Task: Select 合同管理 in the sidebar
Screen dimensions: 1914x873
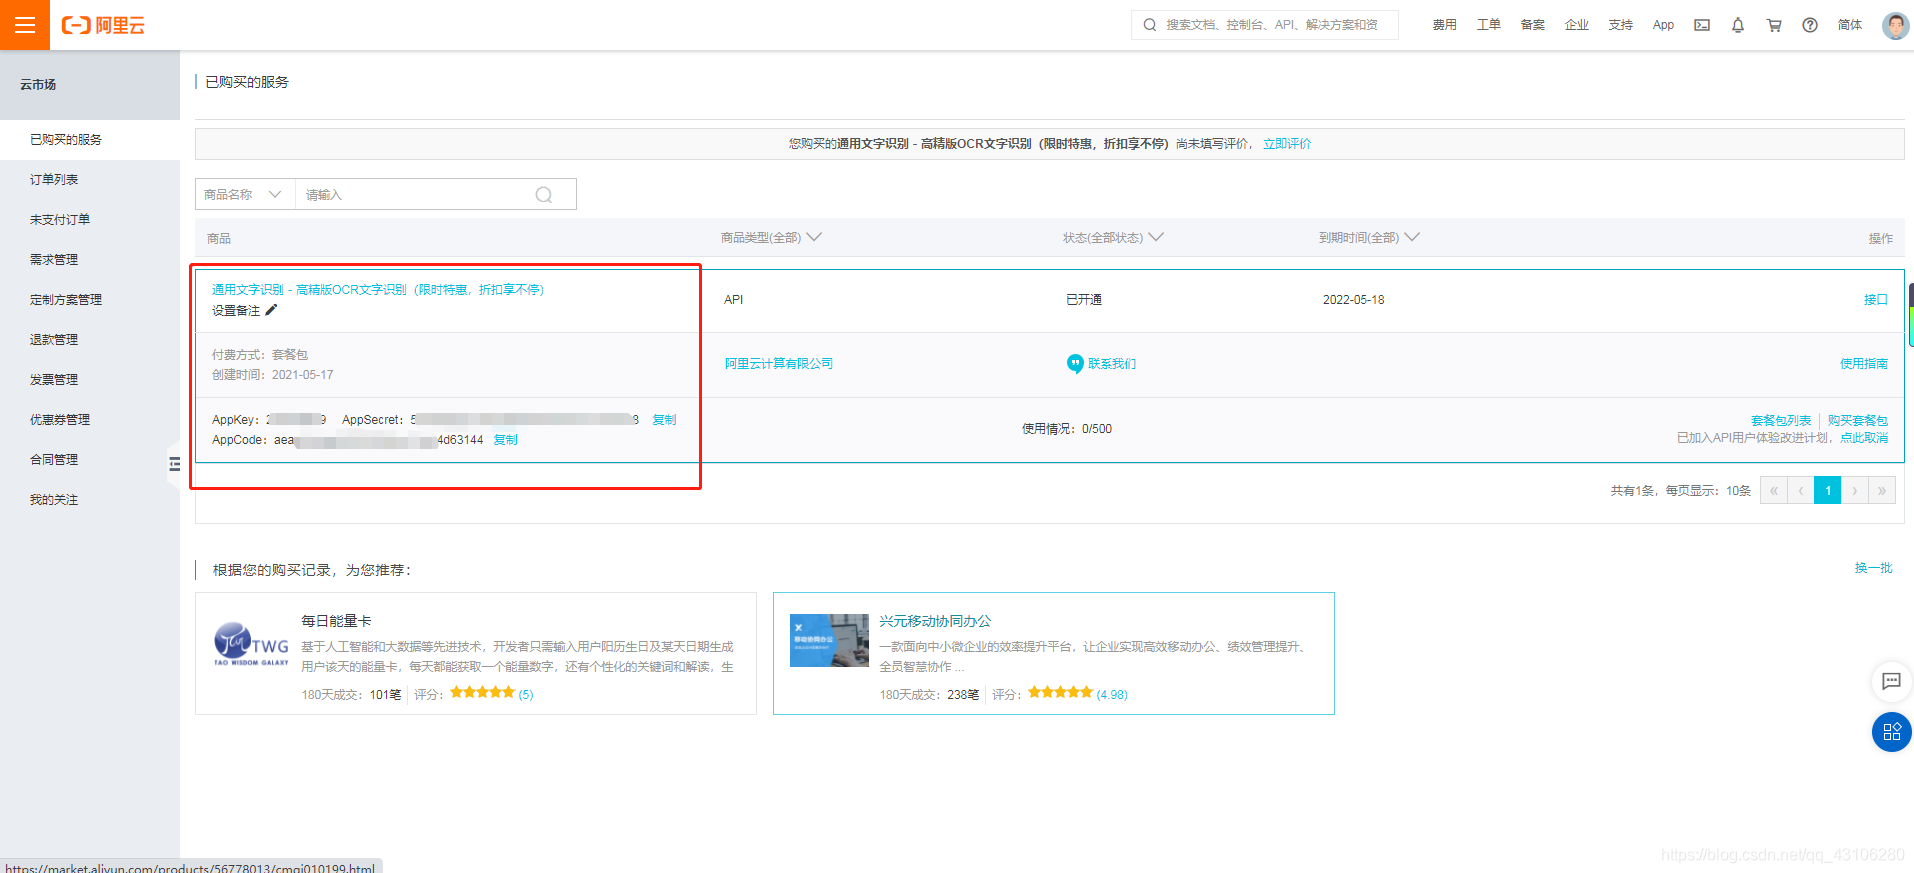Action: tap(90, 460)
